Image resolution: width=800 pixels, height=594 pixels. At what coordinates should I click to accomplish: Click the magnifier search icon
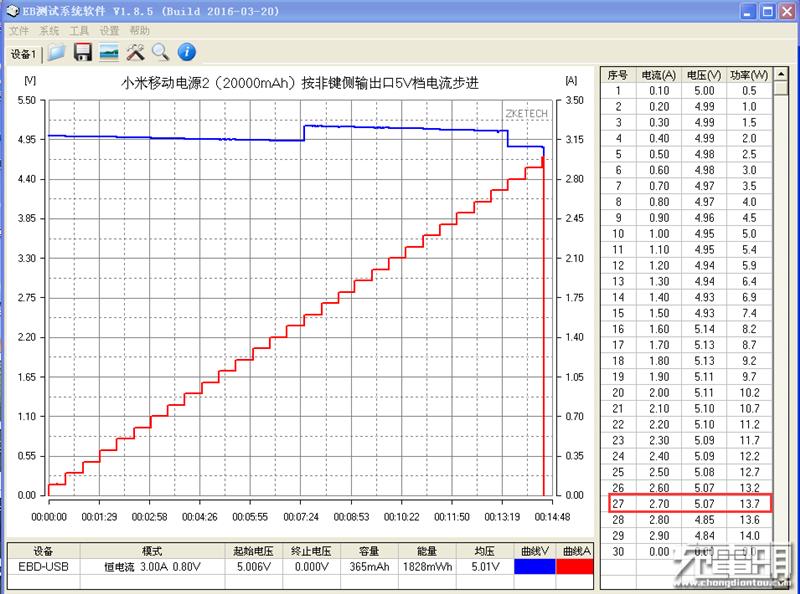tap(161, 52)
